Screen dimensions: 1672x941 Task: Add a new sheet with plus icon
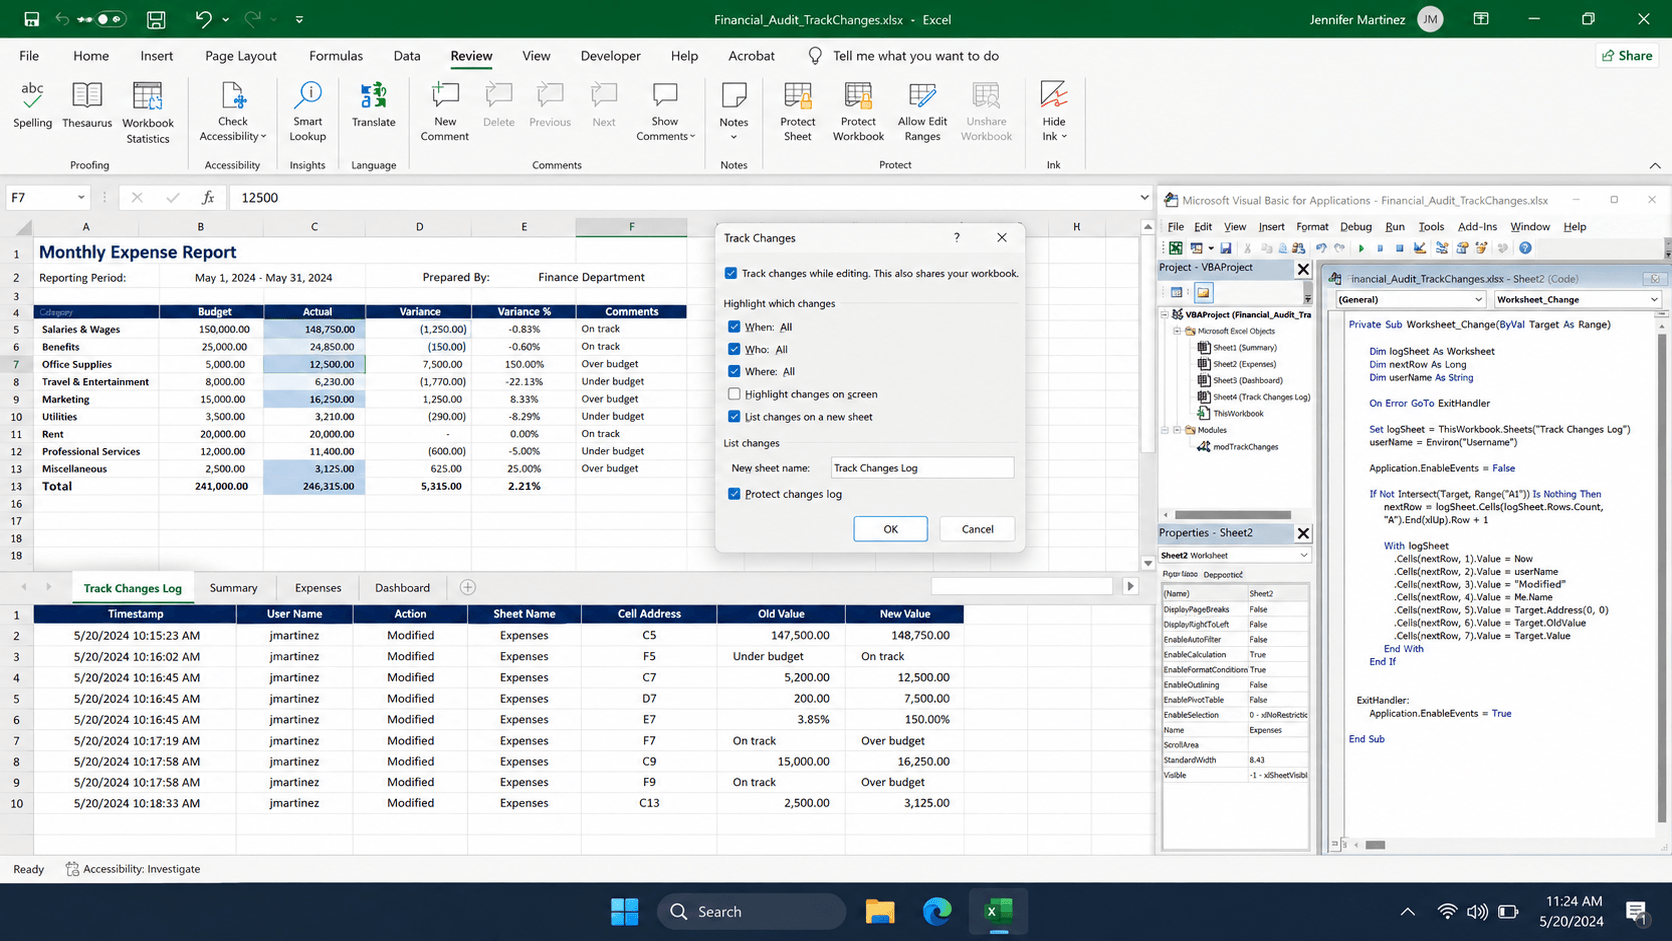pyautogui.click(x=468, y=587)
